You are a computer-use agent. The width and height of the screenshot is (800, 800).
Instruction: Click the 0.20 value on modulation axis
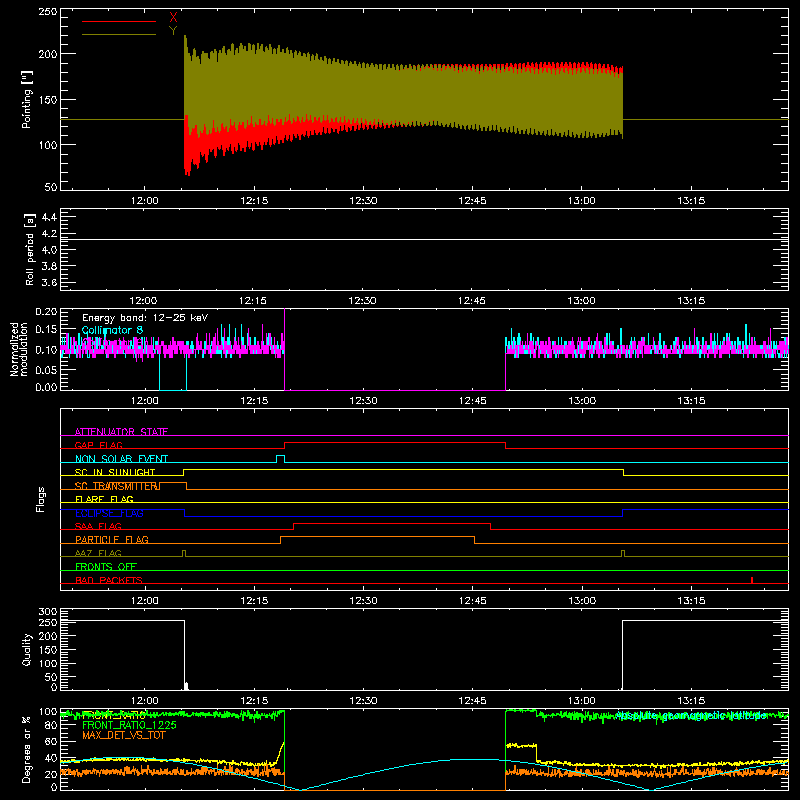[x=46, y=311]
